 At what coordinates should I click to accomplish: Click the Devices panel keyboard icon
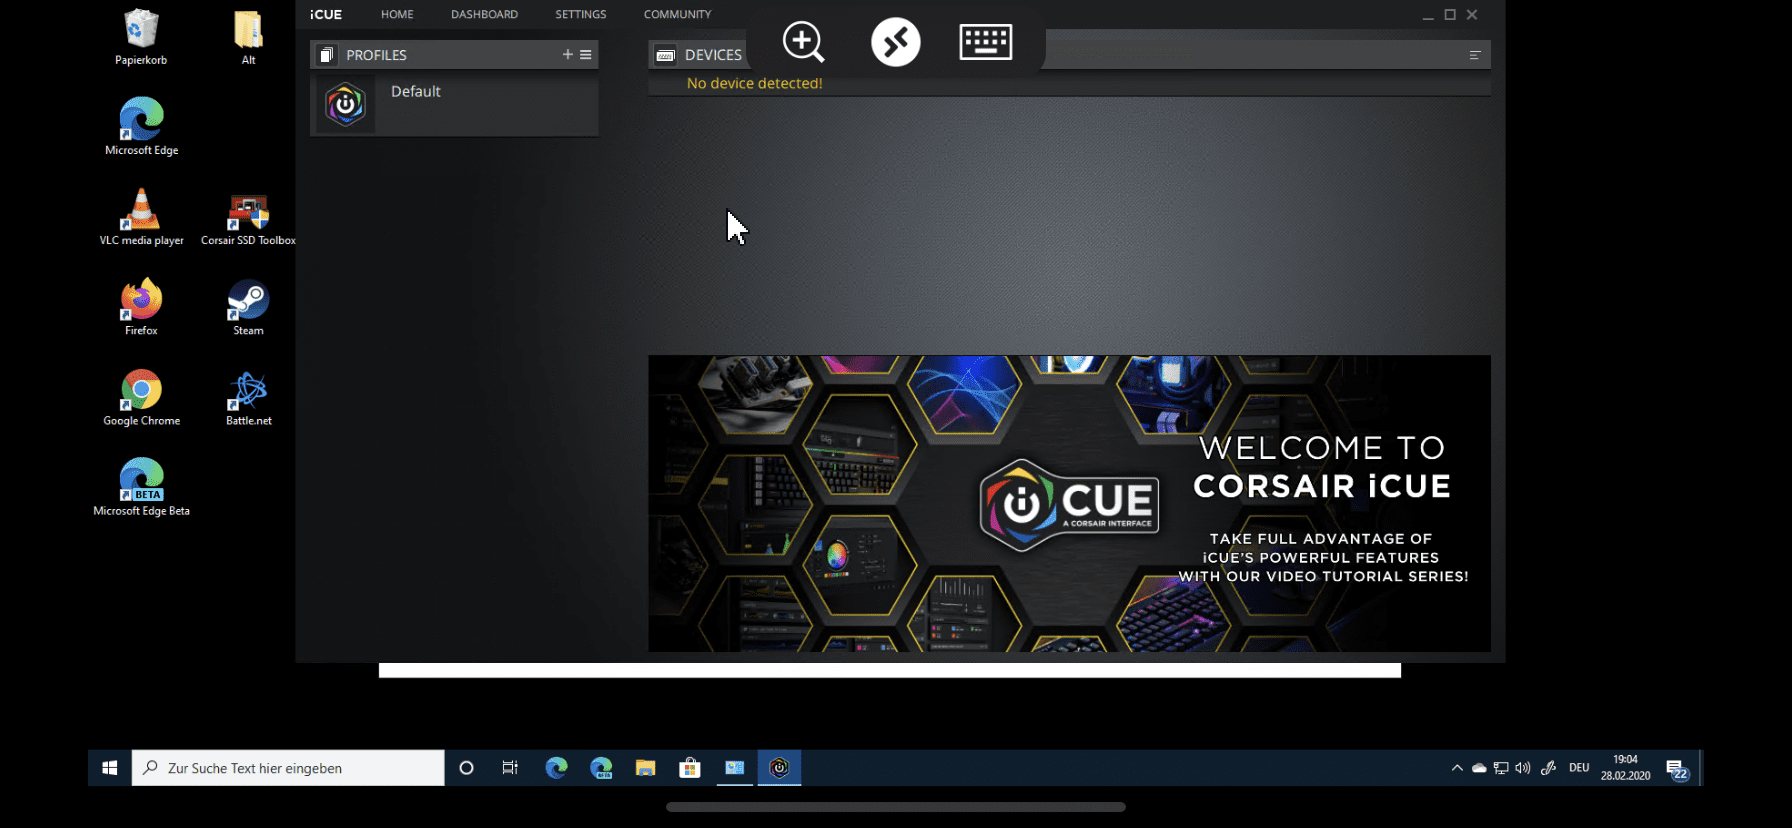click(665, 56)
